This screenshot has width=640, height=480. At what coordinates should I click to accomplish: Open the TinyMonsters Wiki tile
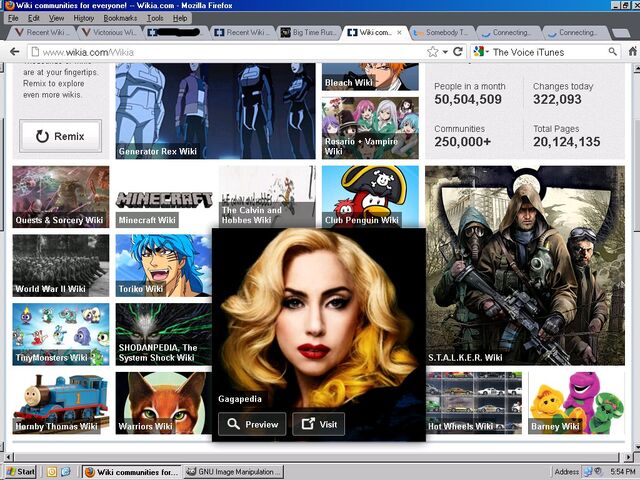pyautogui.click(x=61, y=334)
